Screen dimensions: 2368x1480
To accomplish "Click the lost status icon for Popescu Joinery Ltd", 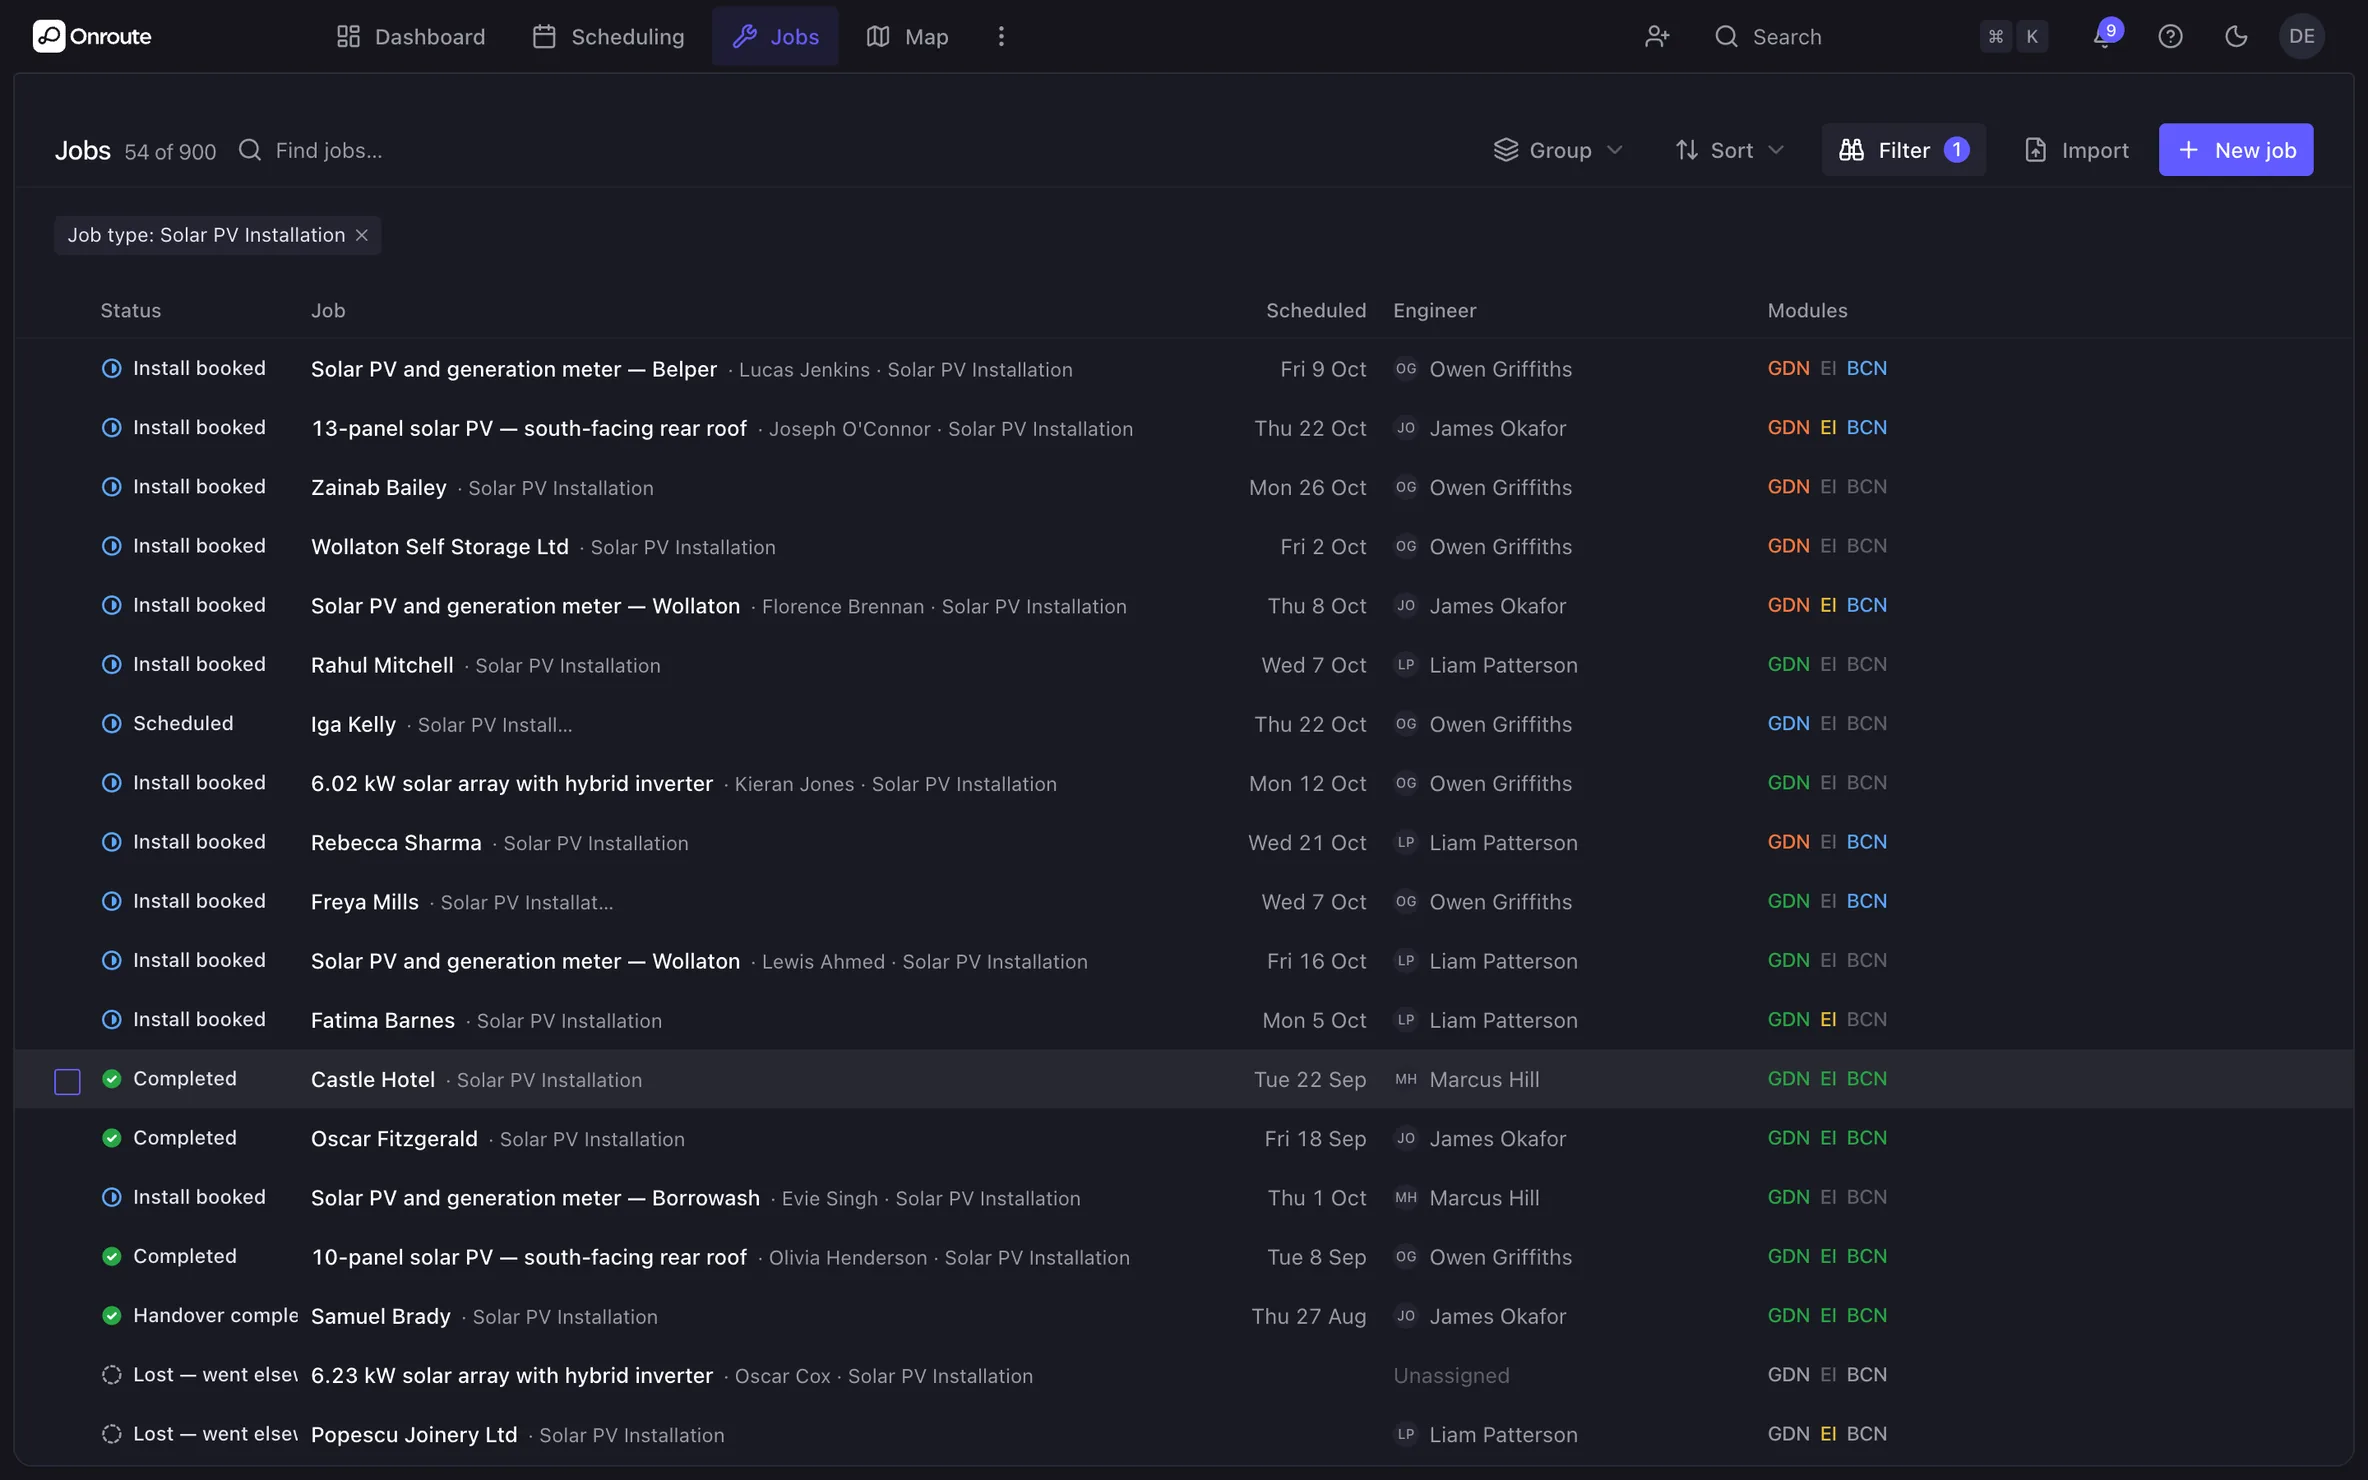I will (x=112, y=1434).
